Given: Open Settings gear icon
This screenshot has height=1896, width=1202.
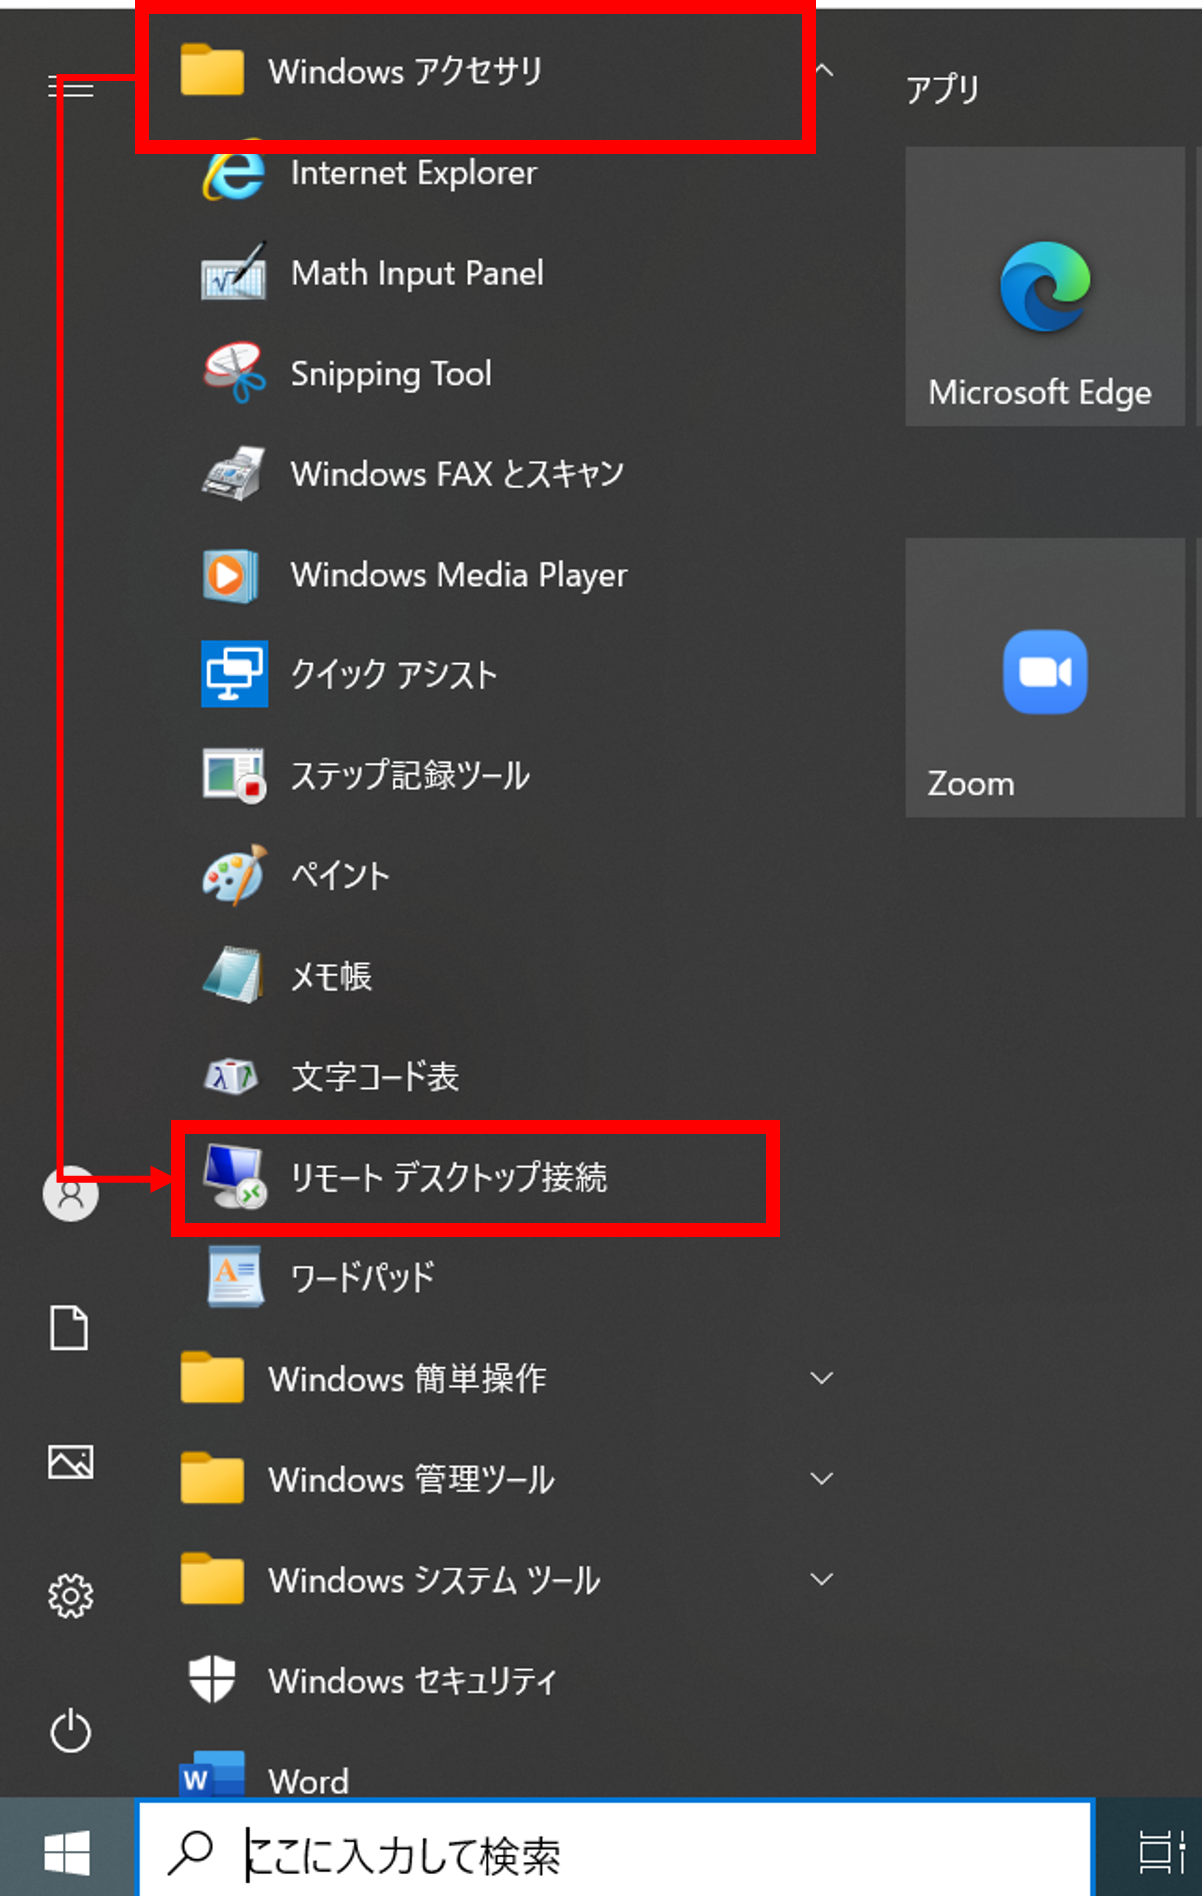Looking at the screenshot, I should (x=71, y=1596).
